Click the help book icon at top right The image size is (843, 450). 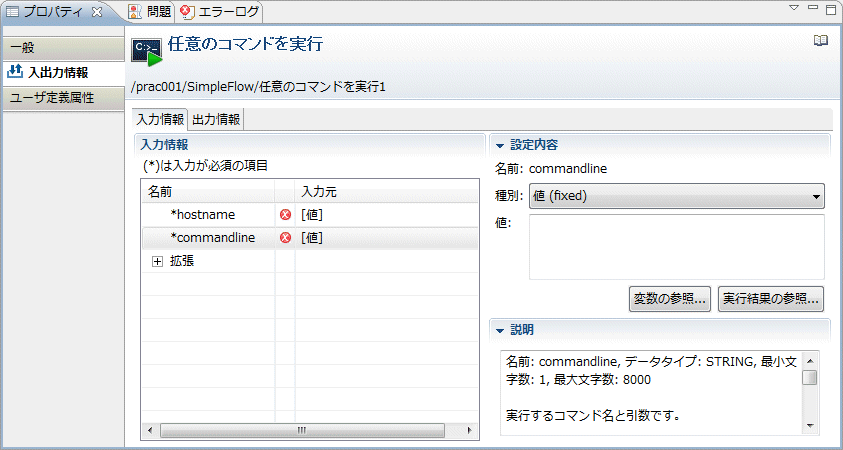(821, 41)
